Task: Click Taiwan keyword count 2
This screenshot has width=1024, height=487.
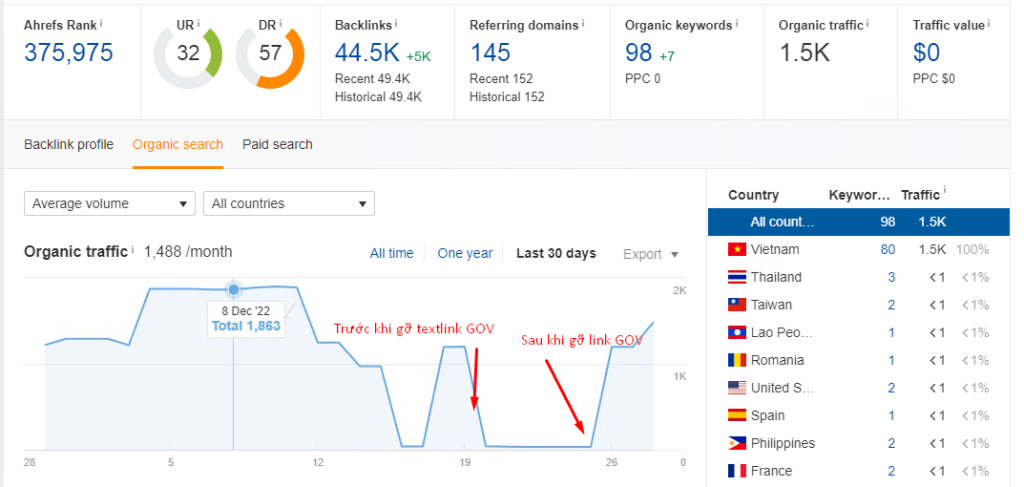Action: (891, 305)
